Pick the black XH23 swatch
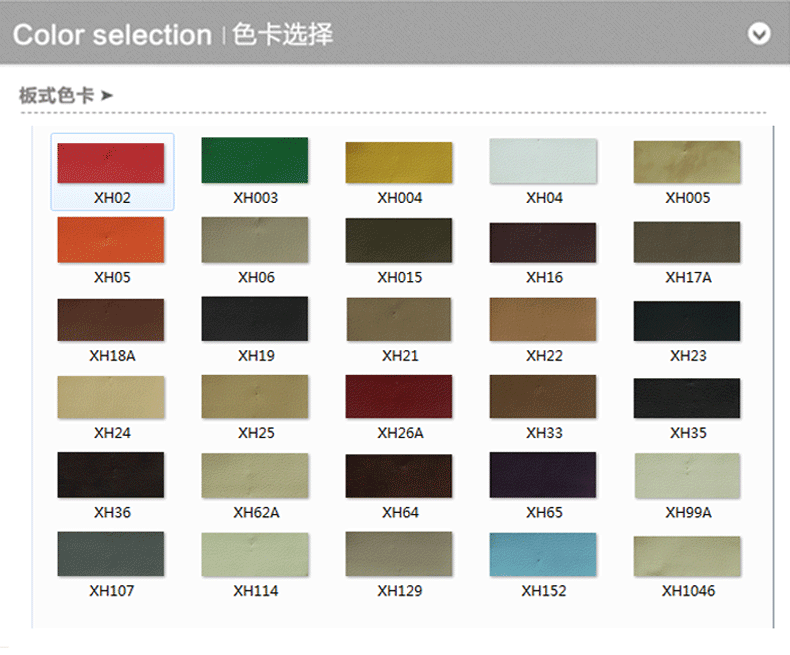 [687, 321]
